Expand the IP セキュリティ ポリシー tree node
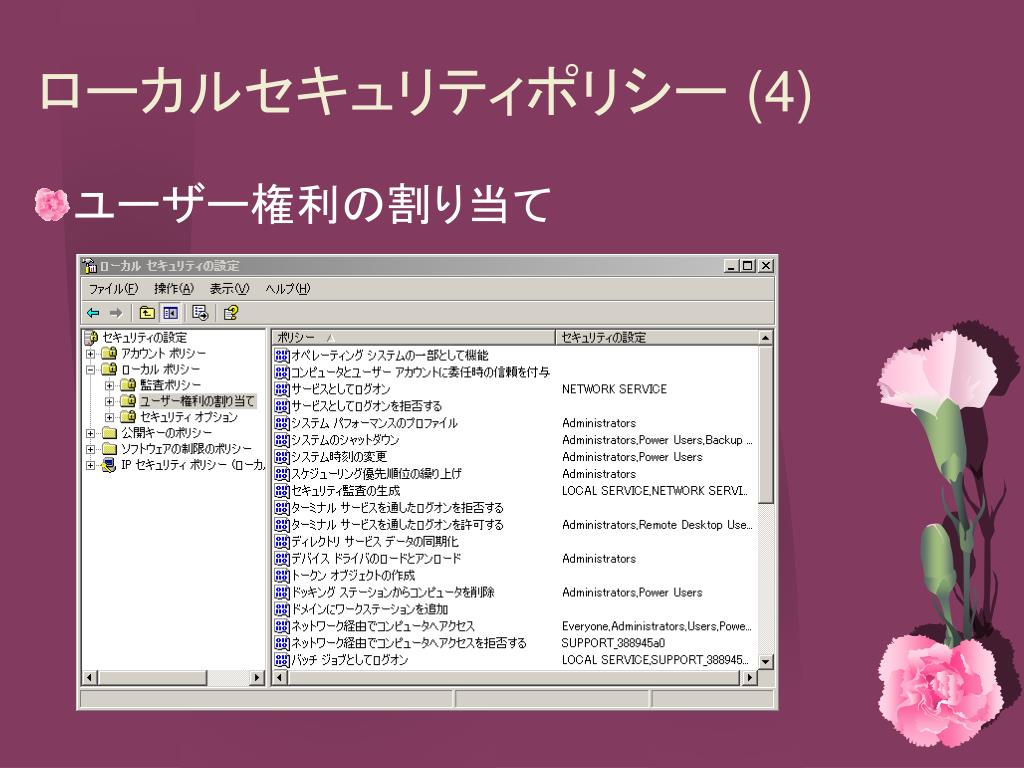This screenshot has width=1024, height=768. [91, 465]
